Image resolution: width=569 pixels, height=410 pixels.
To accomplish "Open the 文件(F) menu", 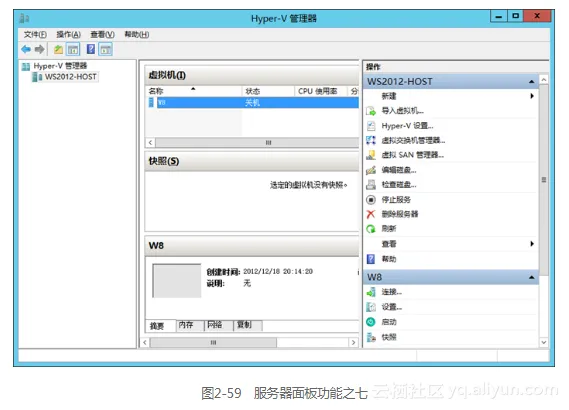I will 35,34.
